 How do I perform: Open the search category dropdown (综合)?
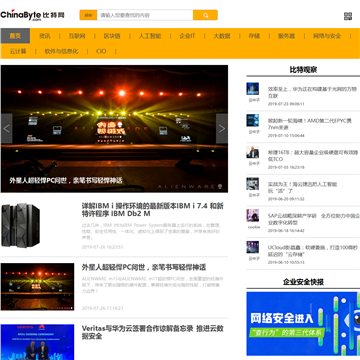click(x=88, y=15)
